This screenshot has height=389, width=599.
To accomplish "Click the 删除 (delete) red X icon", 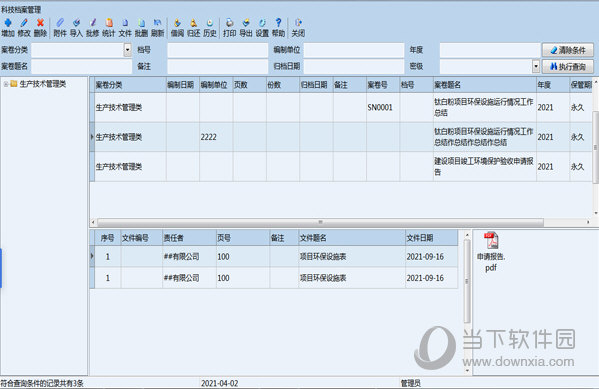I will (40, 28).
